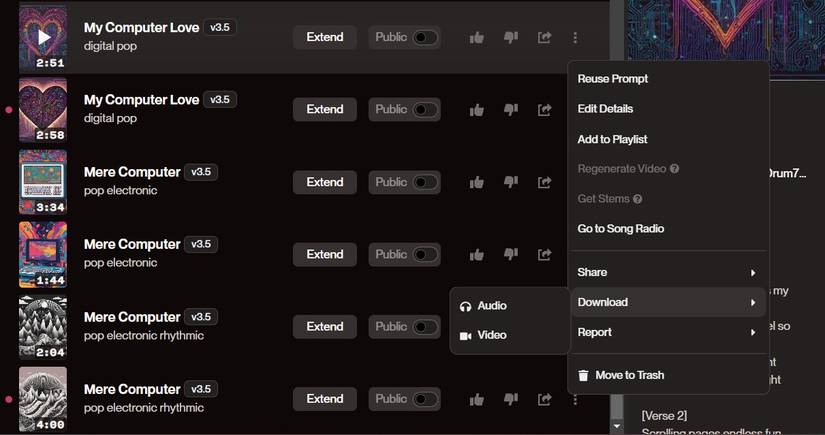Like the 2:51 My Computer Love song
This screenshot has width=825, height=435.
pyautogui.click(x=477, y=37)
